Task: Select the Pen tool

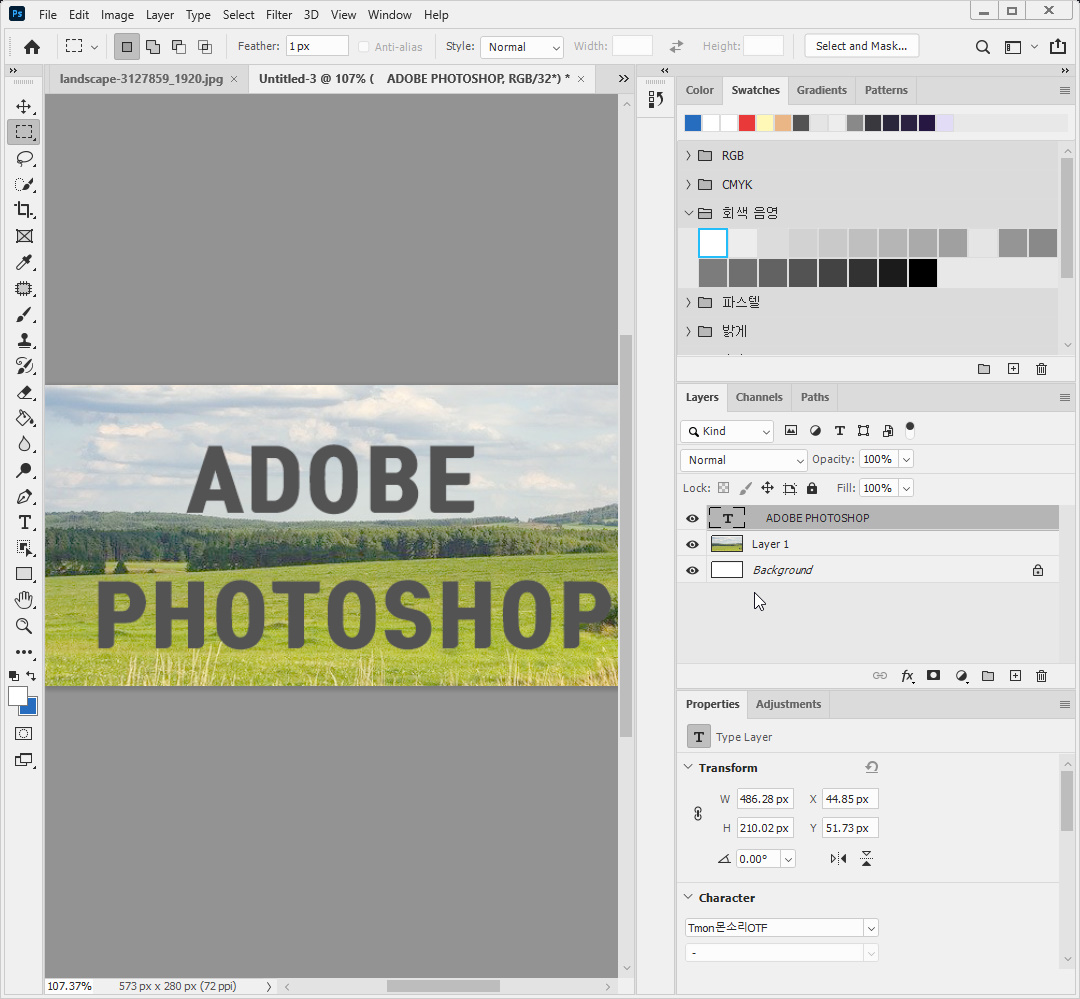Action: click(x=24, y=497)
